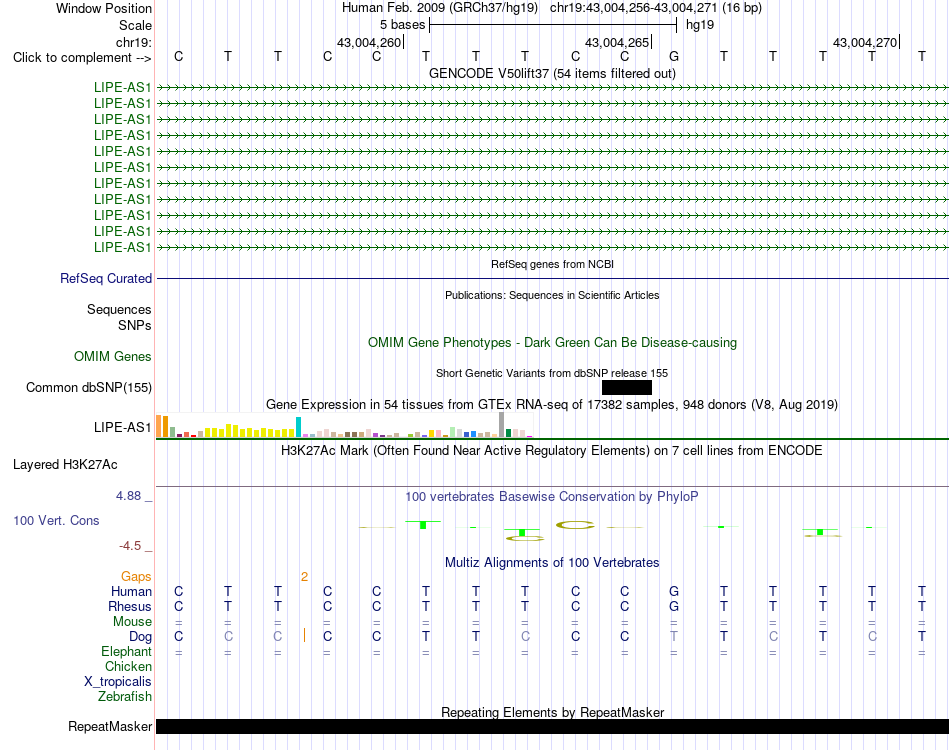Open 'Repeating Elements by RepeatMasker' track title
950x750 pixels.
click(x=552, y=712)
